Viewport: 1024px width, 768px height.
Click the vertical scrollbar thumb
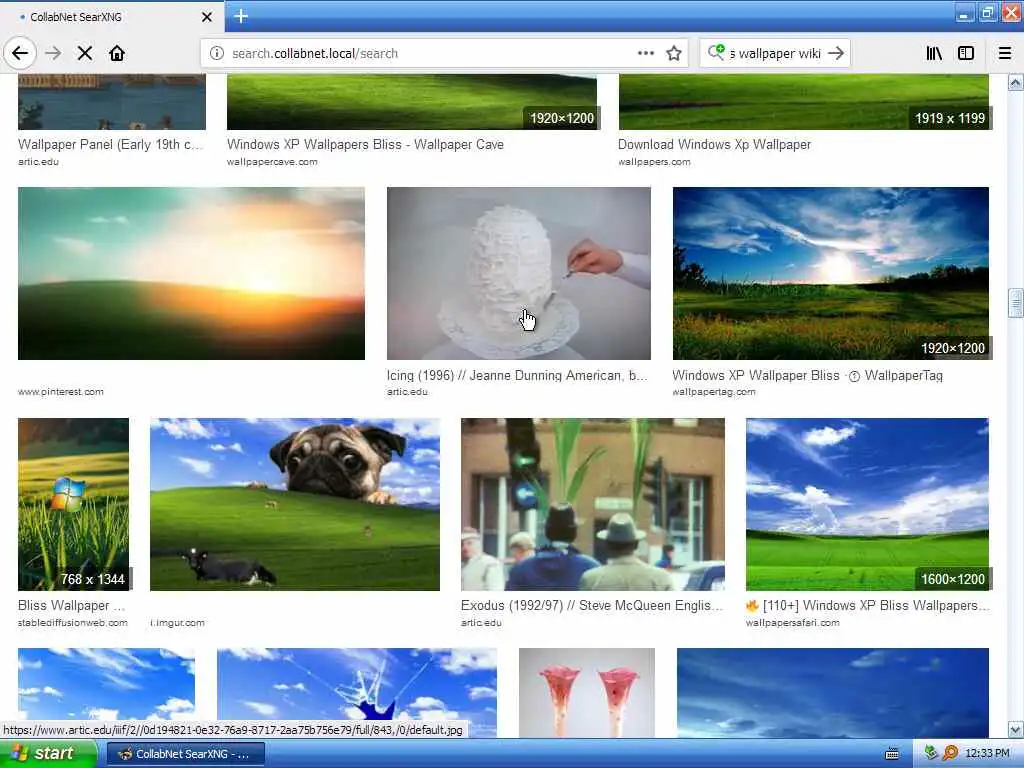coord(1015,302)
